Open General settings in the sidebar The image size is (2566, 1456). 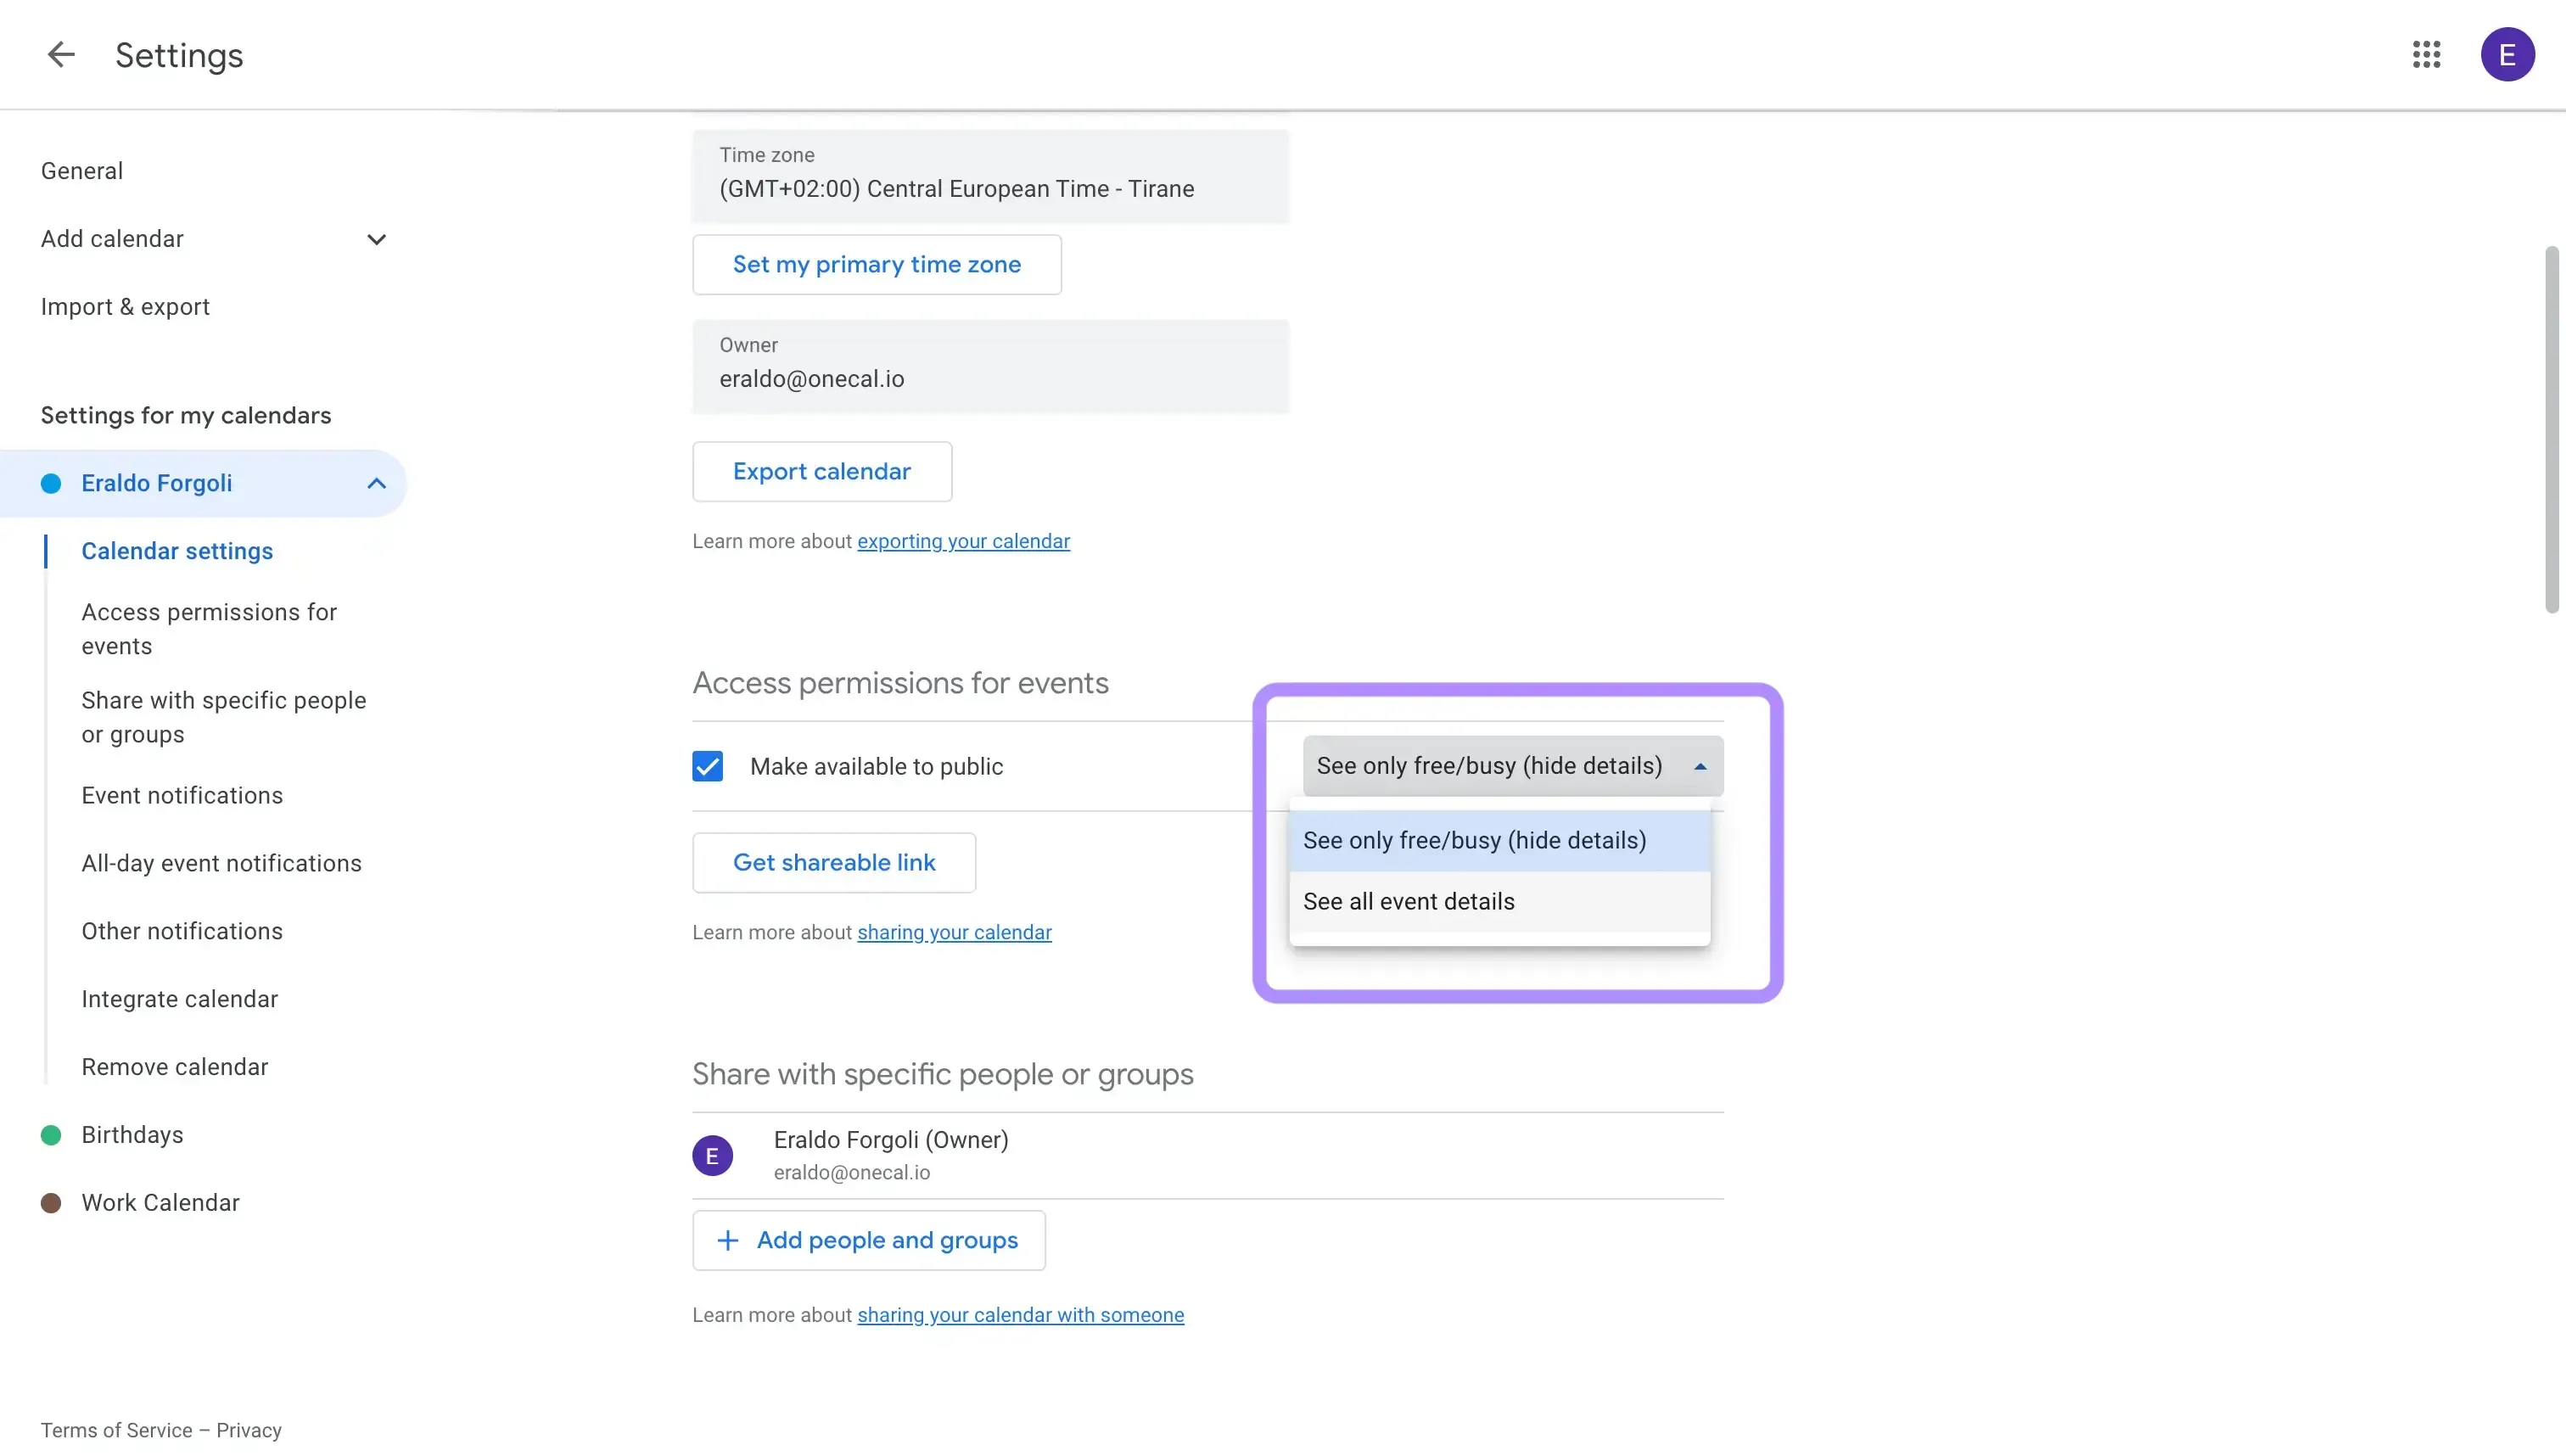[82, 170]
